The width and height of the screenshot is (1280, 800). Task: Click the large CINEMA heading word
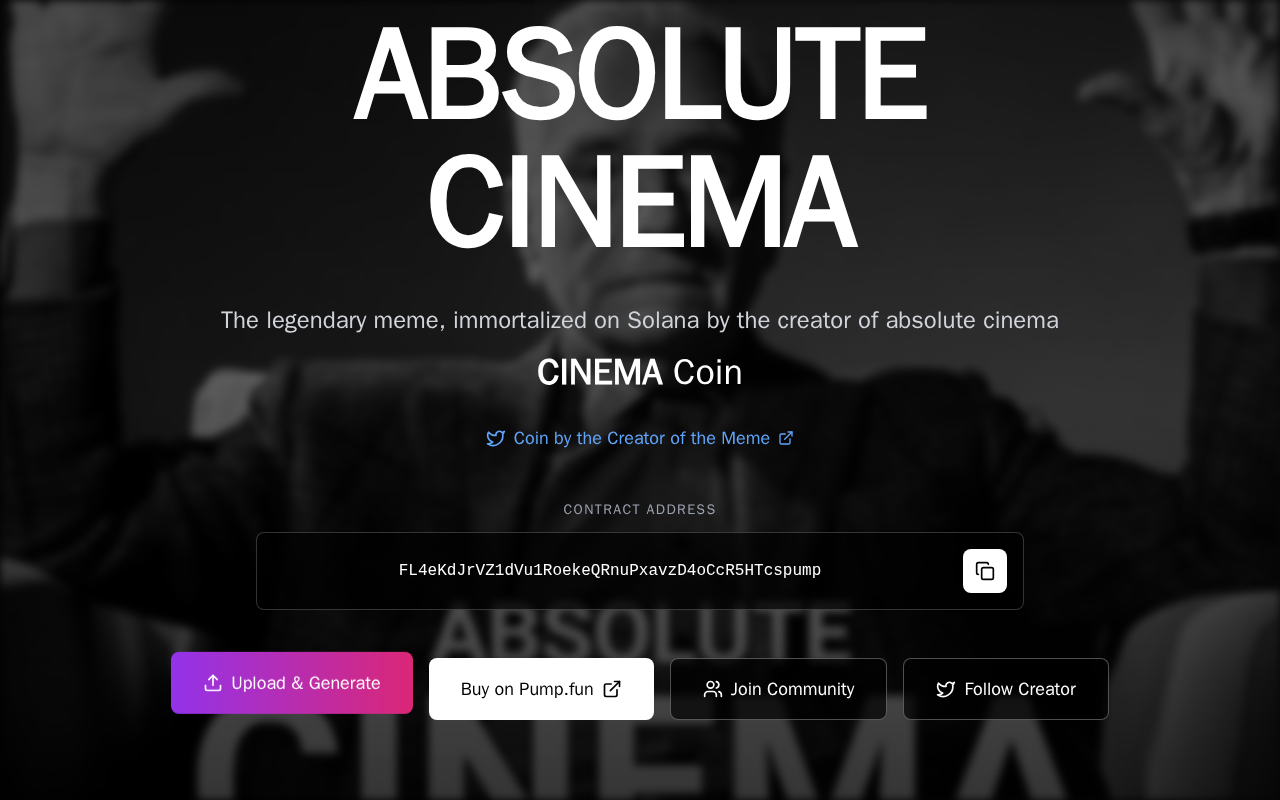coord(640,203)
